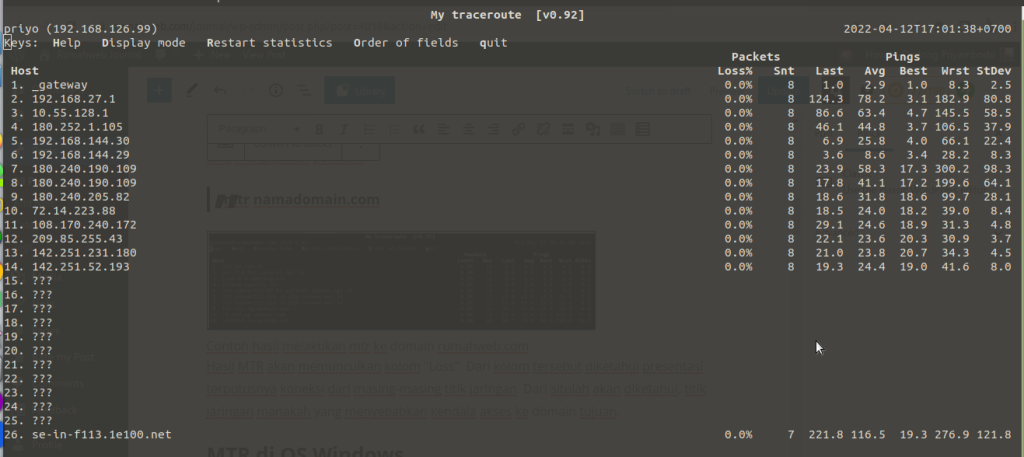This screenshot has height=457, width=1024.
Task: Toggle bold in classic block toolbar
Action: point(319,129)
